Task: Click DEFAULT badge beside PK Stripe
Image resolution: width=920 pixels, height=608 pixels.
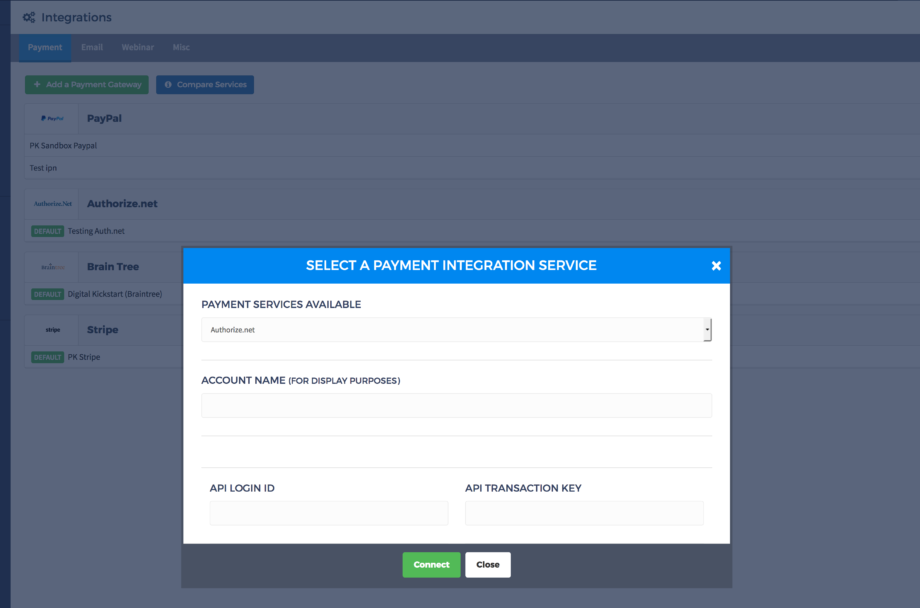Action: coord(48,357)
